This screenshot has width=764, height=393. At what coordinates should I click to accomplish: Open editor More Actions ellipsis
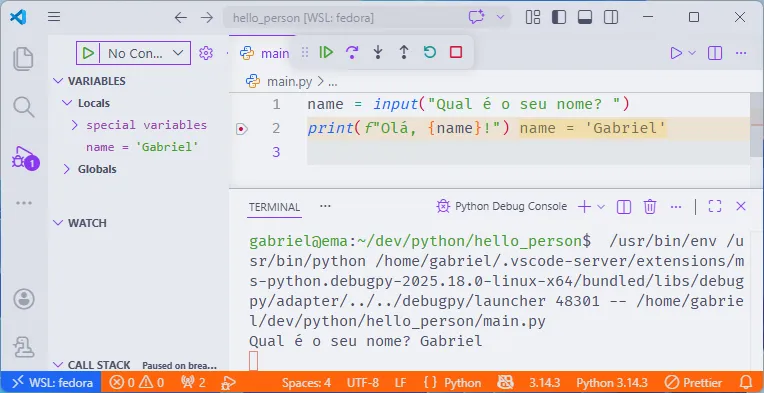point(741,53)
